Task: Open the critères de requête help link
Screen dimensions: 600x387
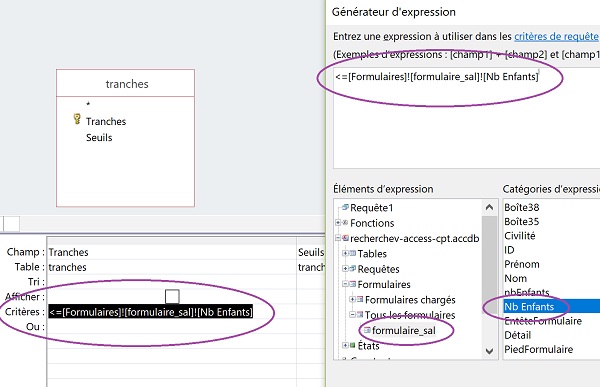Action: [556, 36]
